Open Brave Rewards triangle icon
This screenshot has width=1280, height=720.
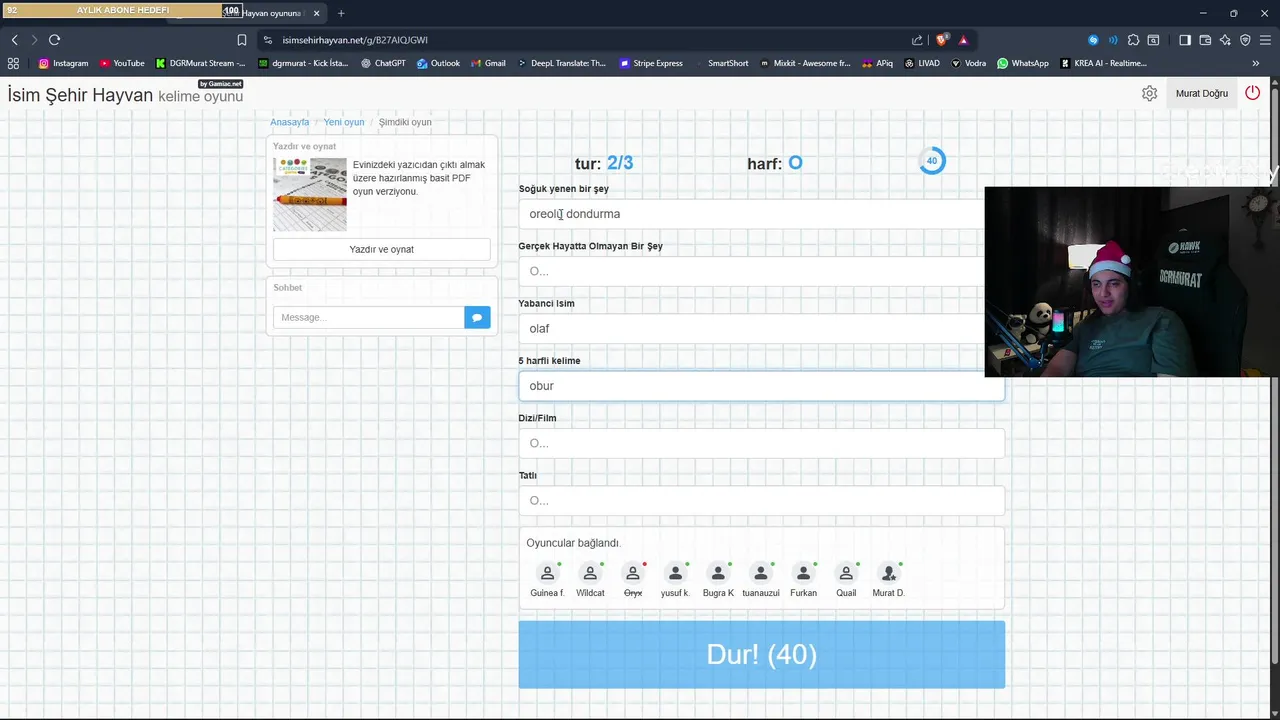(963, 40)
